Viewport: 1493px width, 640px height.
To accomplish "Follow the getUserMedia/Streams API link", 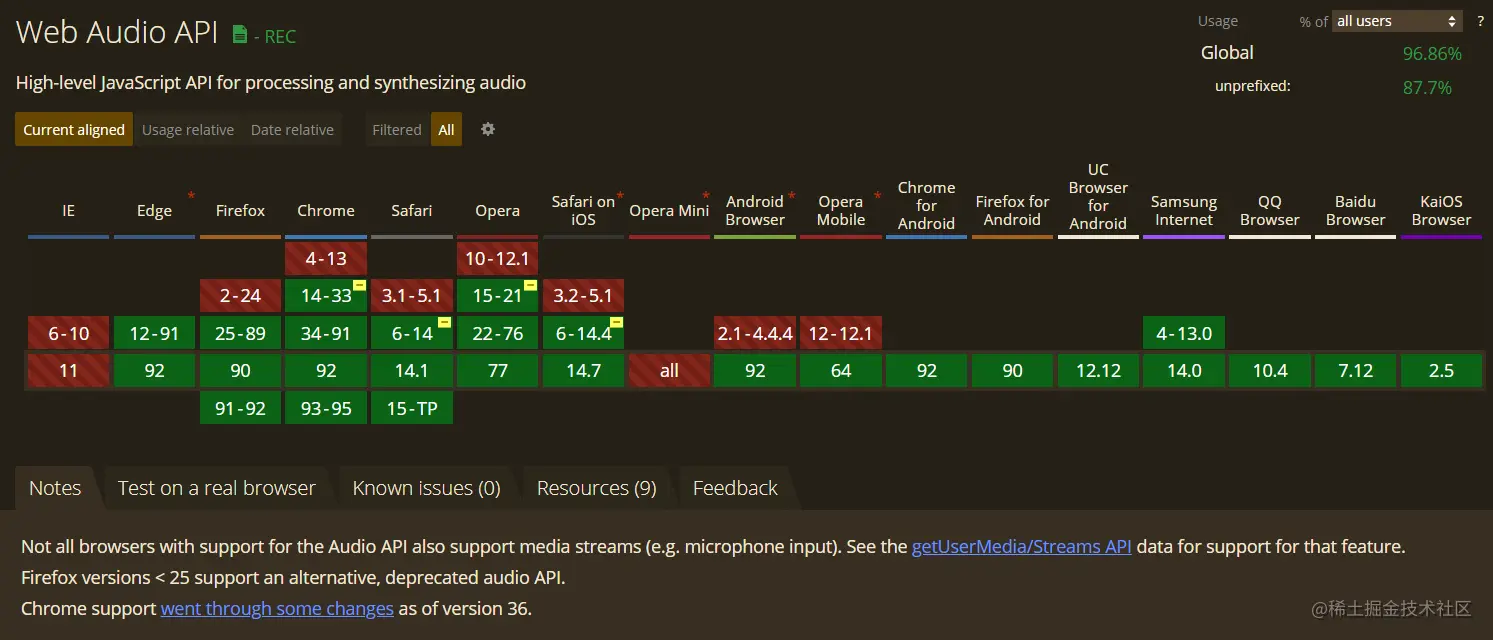I will (1022, 547).
